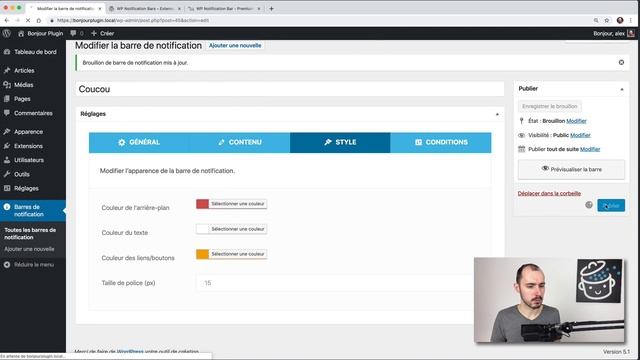Click the white text color swatch
The height and width of the screenshot is (360, 640).
[x=202, y=229]
